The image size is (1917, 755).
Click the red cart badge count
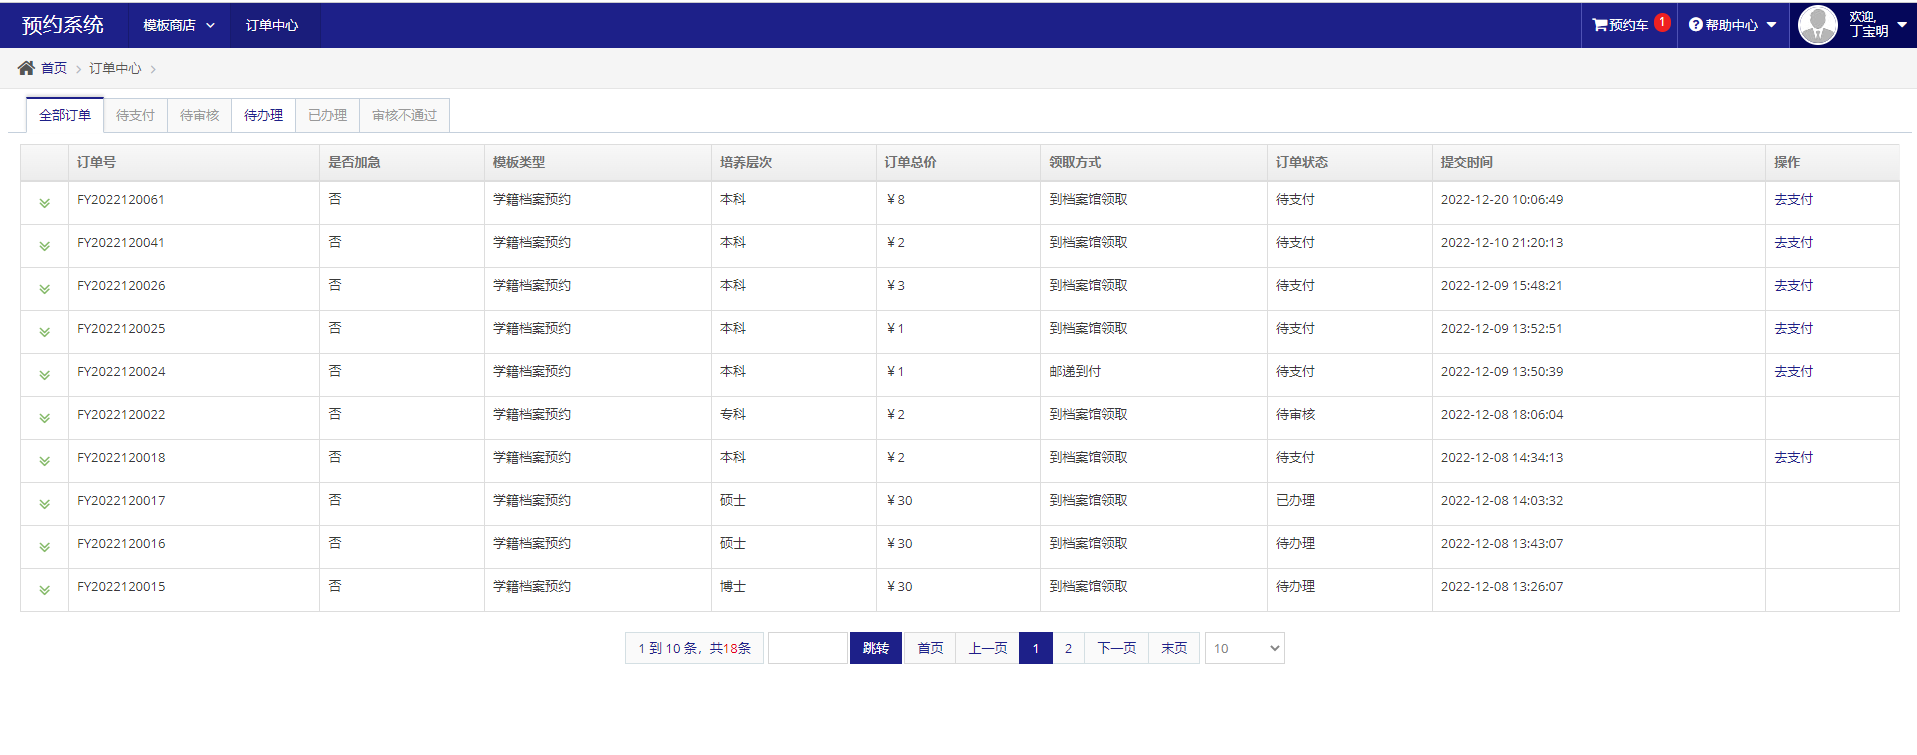1662,22
